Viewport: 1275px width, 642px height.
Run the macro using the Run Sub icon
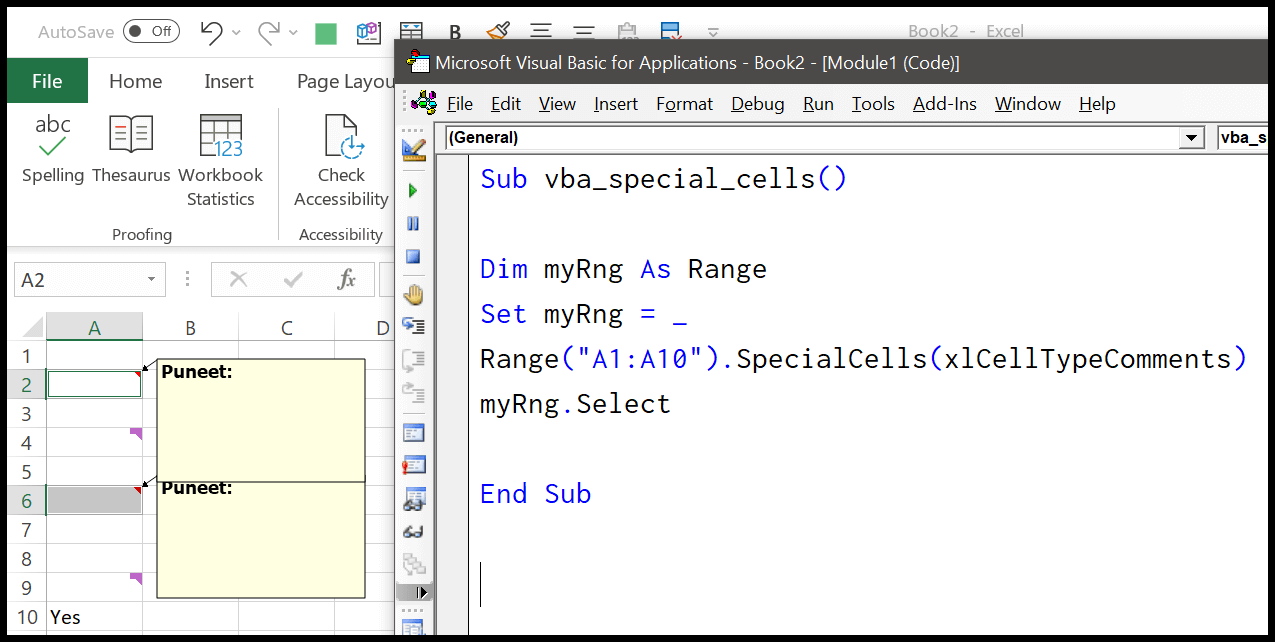(414, 190)
